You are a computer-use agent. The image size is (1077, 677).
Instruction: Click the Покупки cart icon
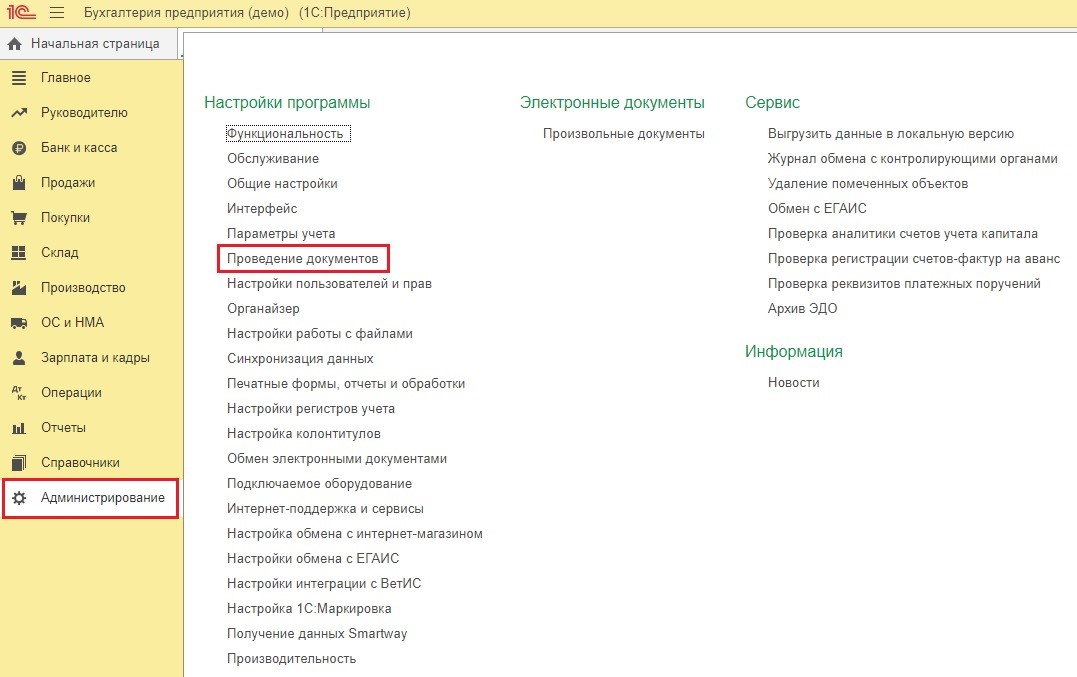click(x=18, y=218)
